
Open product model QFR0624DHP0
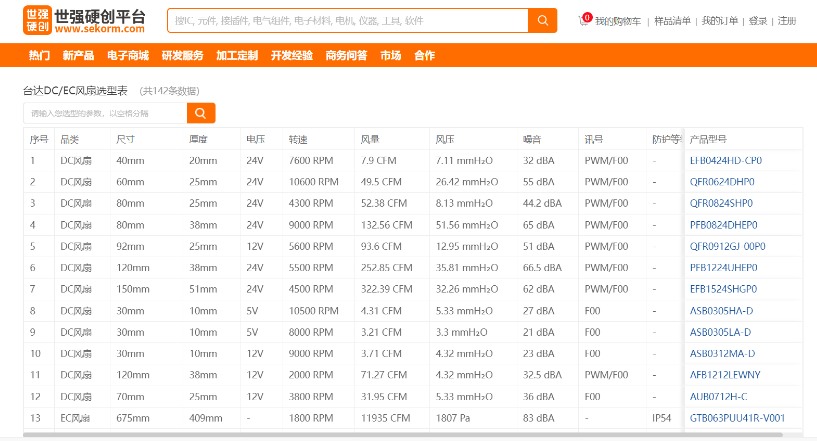[x=723, y=182]
